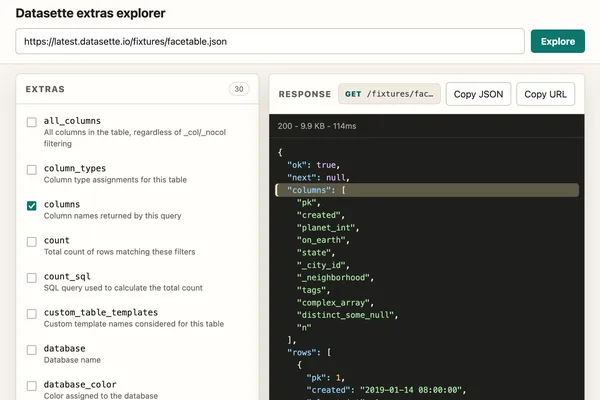Image resolution: width=600 pixels, height=400 pixels.
Task: Click the "rows": [ line
Action: [309, 353]
